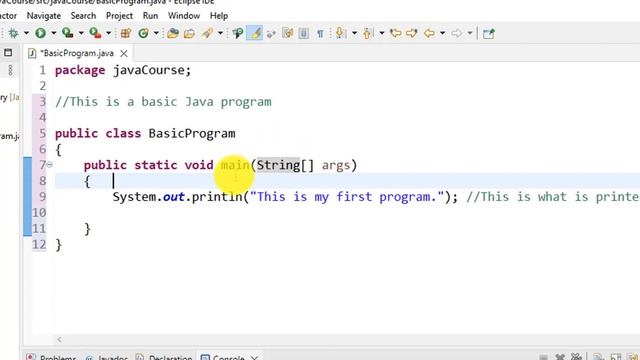Click the Previous Annotation up-arrow icon

pyautogui.click(x=367, y=33)
